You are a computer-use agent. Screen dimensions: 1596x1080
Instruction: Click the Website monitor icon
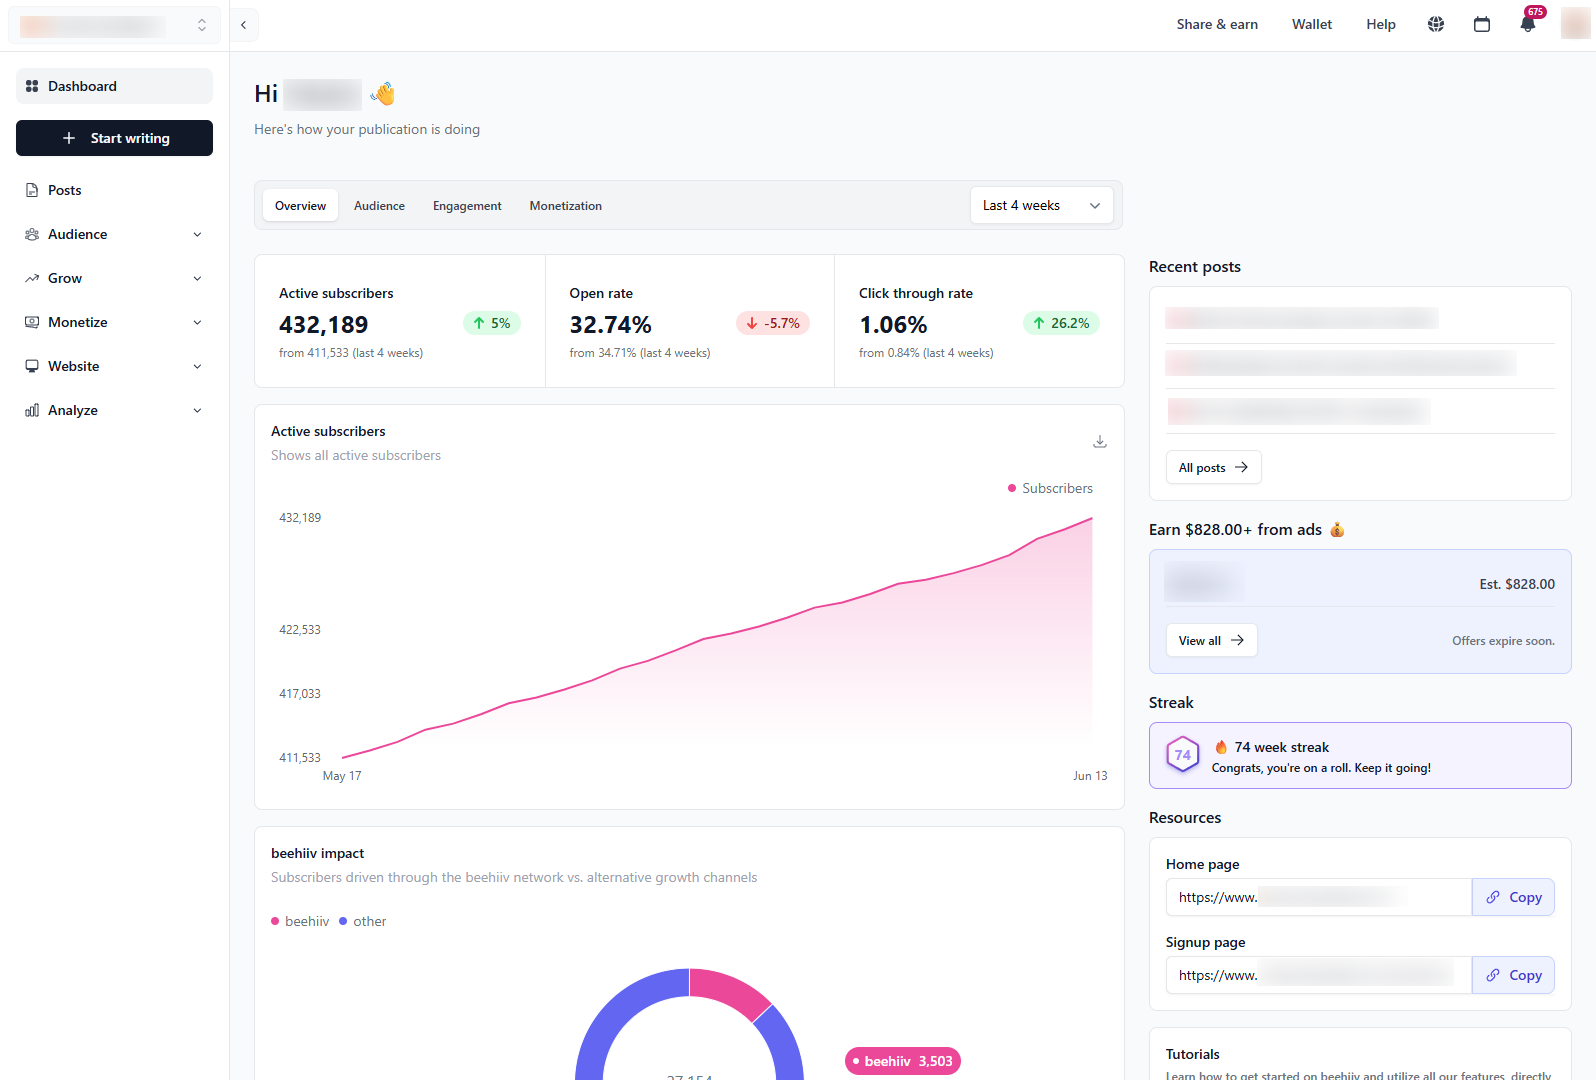coord(32,366)
